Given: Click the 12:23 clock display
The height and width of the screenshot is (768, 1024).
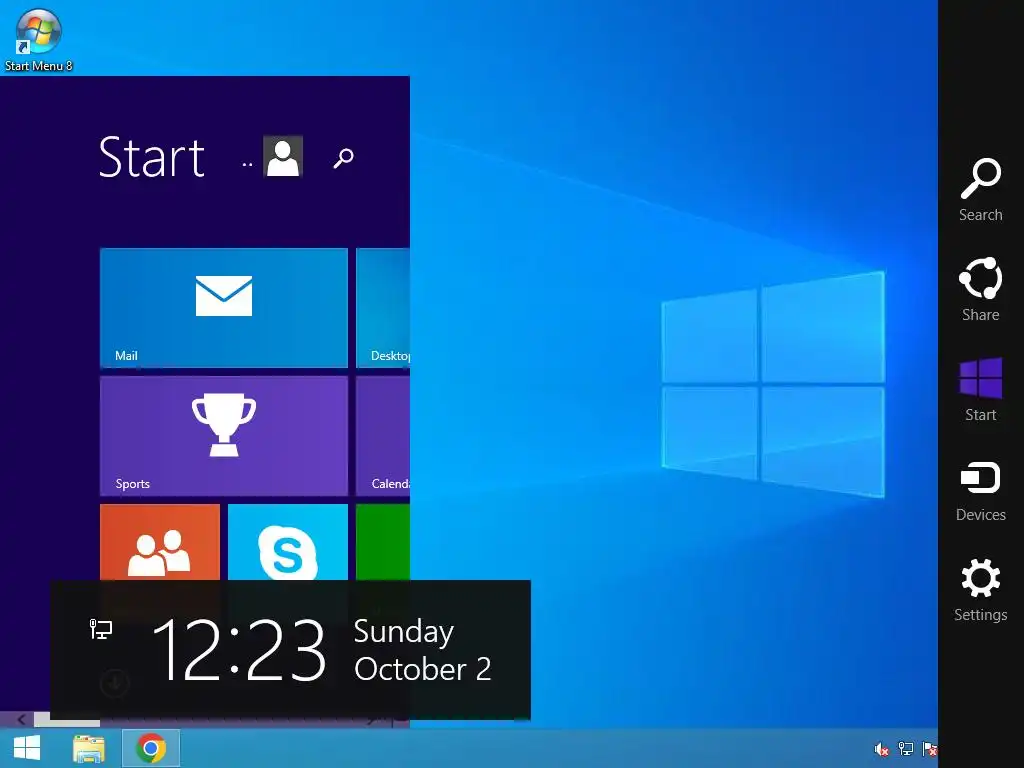Looking at the screenshot, I should [238, 650].
